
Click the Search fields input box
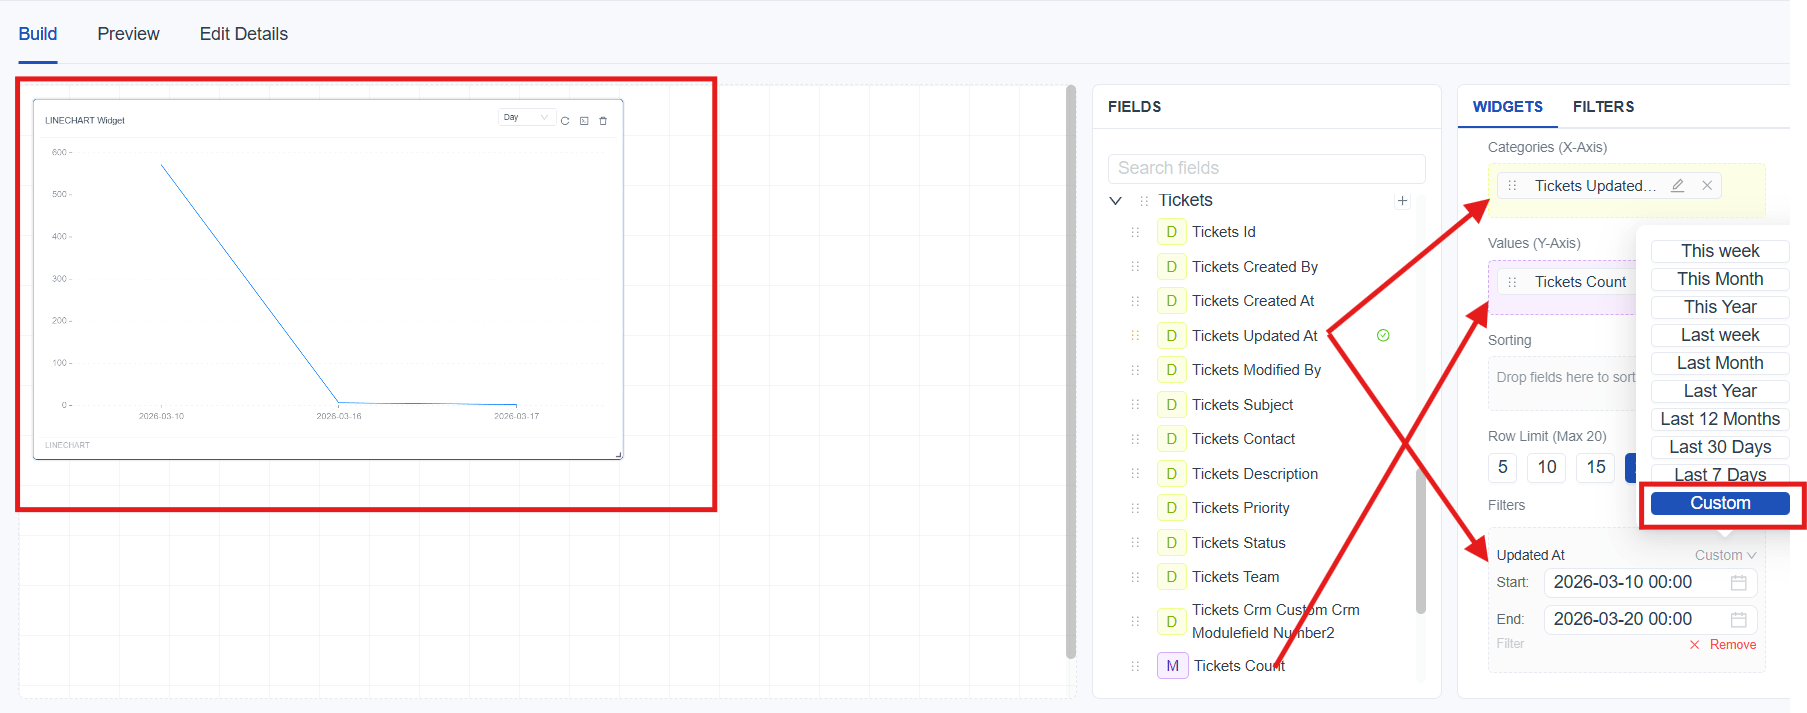click(1266, 168)
